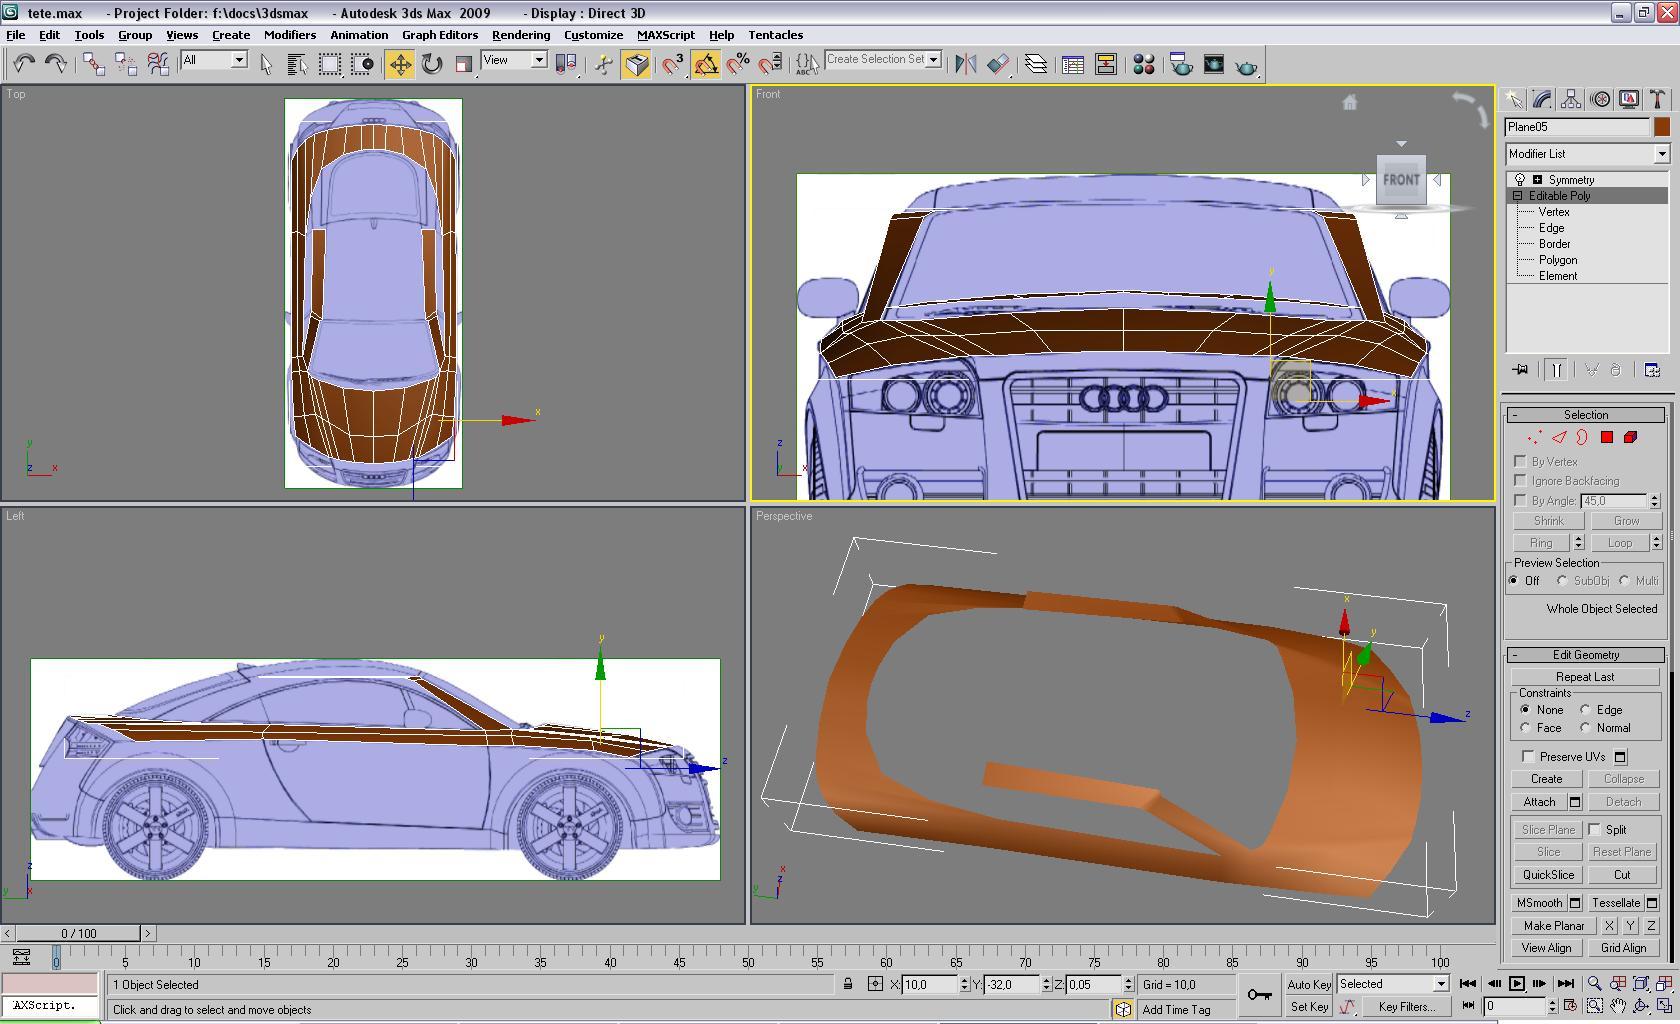The height and width of the screenshot is (1024, 1680).
Task: Select Element sub-object level icon
Action: point(1631,437)
